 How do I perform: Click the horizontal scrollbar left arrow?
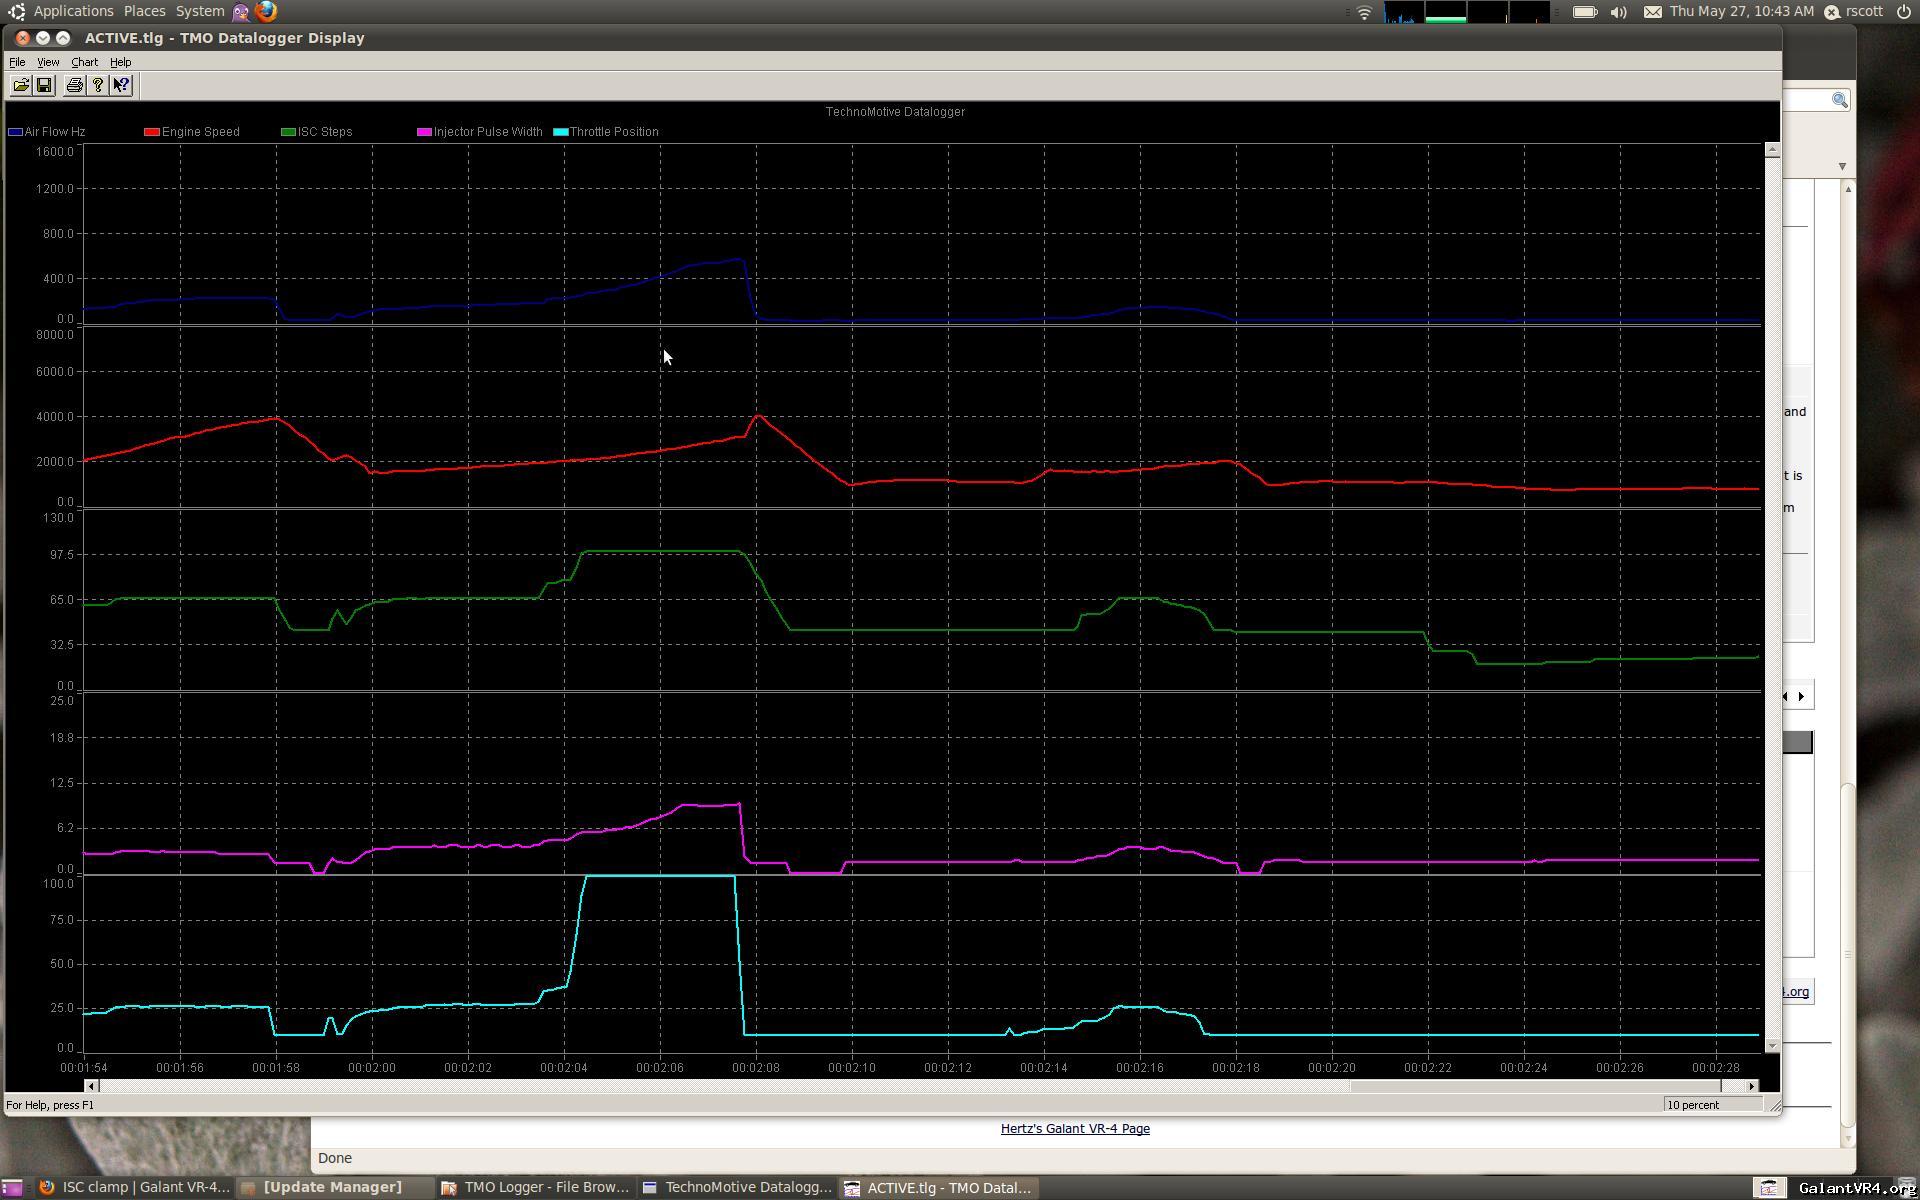91,1086
